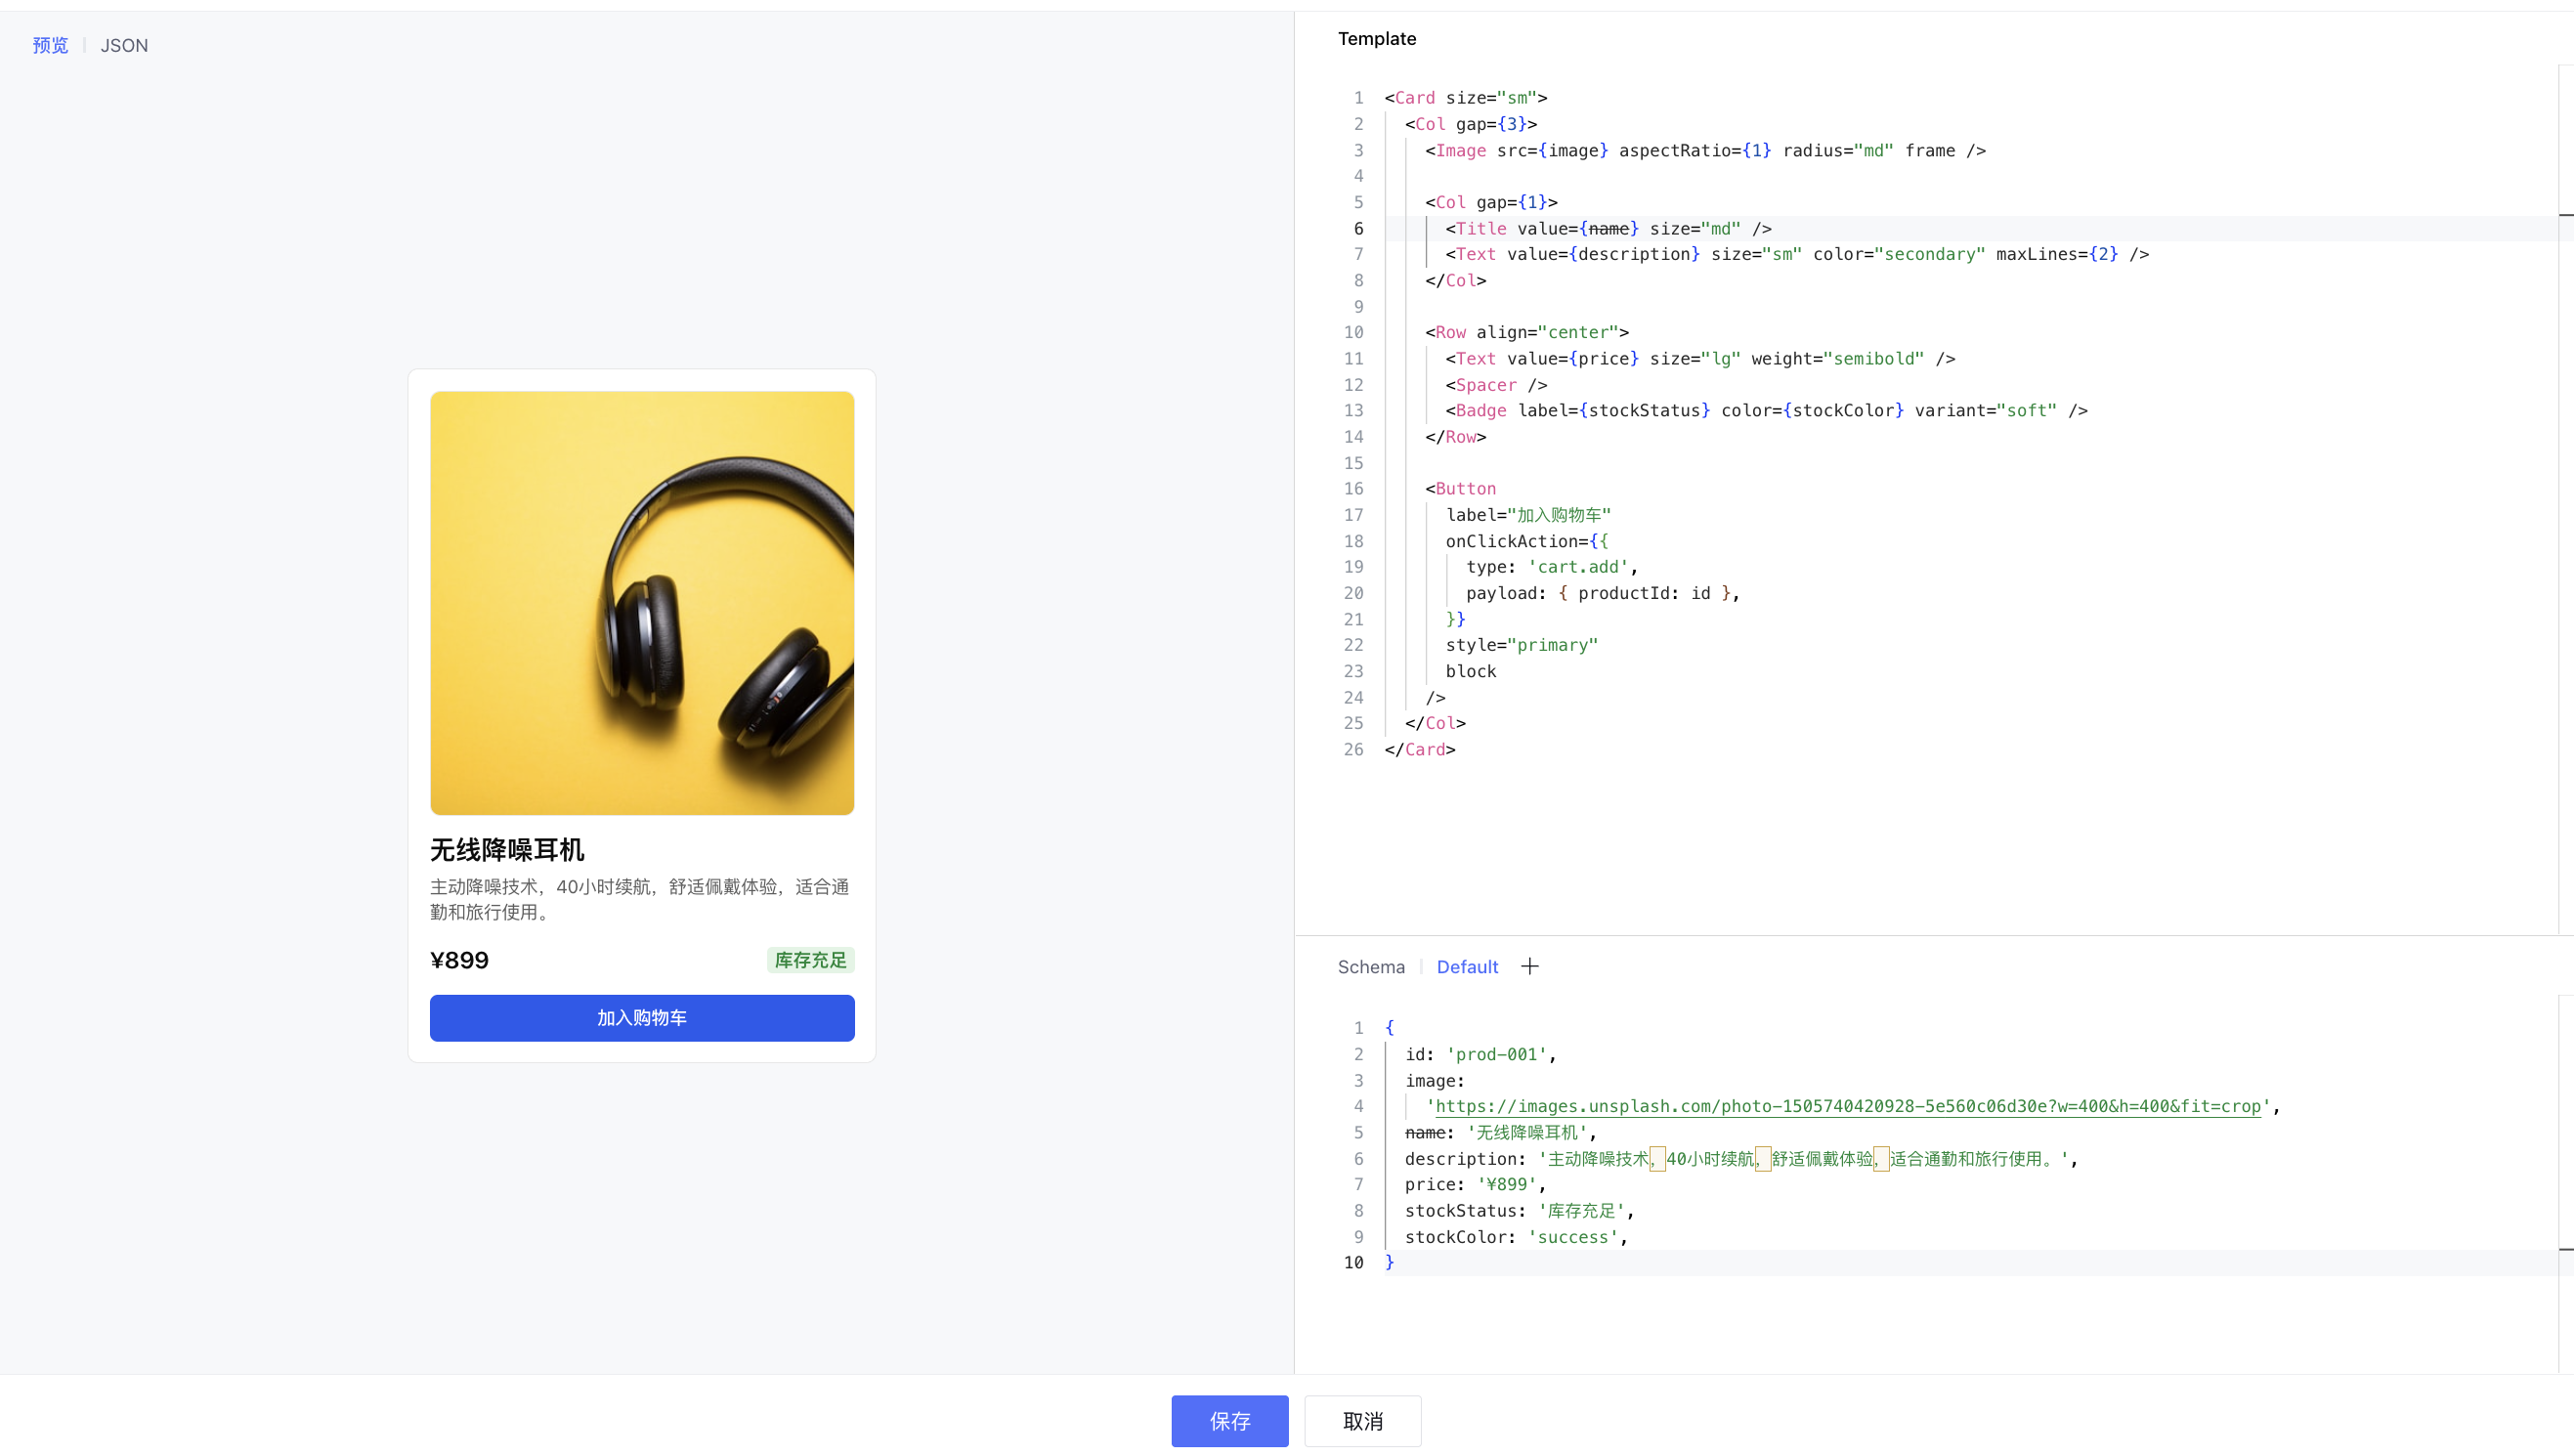Viewport: 2574px width, 1456px height.
Task: Click the stockColor 'success' value
Action: point(1572,1236)
